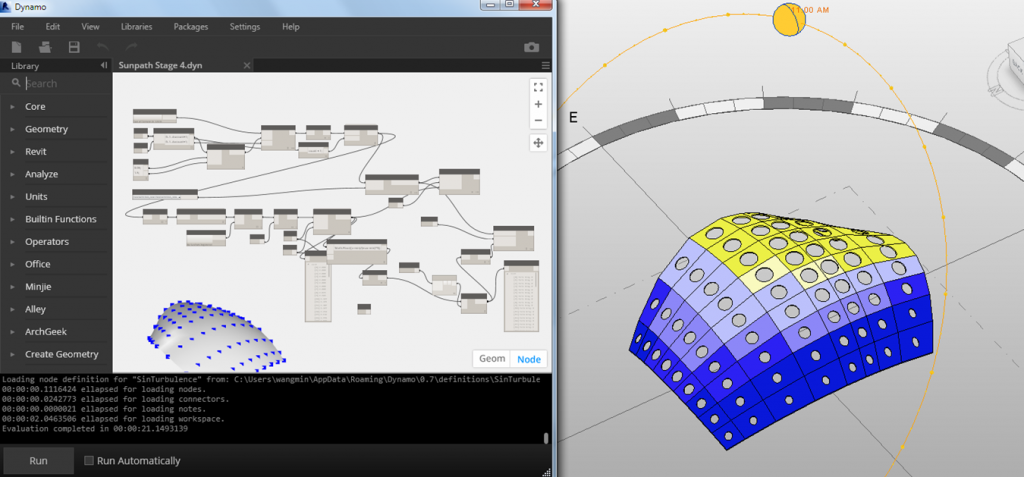Click the library Search field
1024x477 pixels.
pos(60,84)
